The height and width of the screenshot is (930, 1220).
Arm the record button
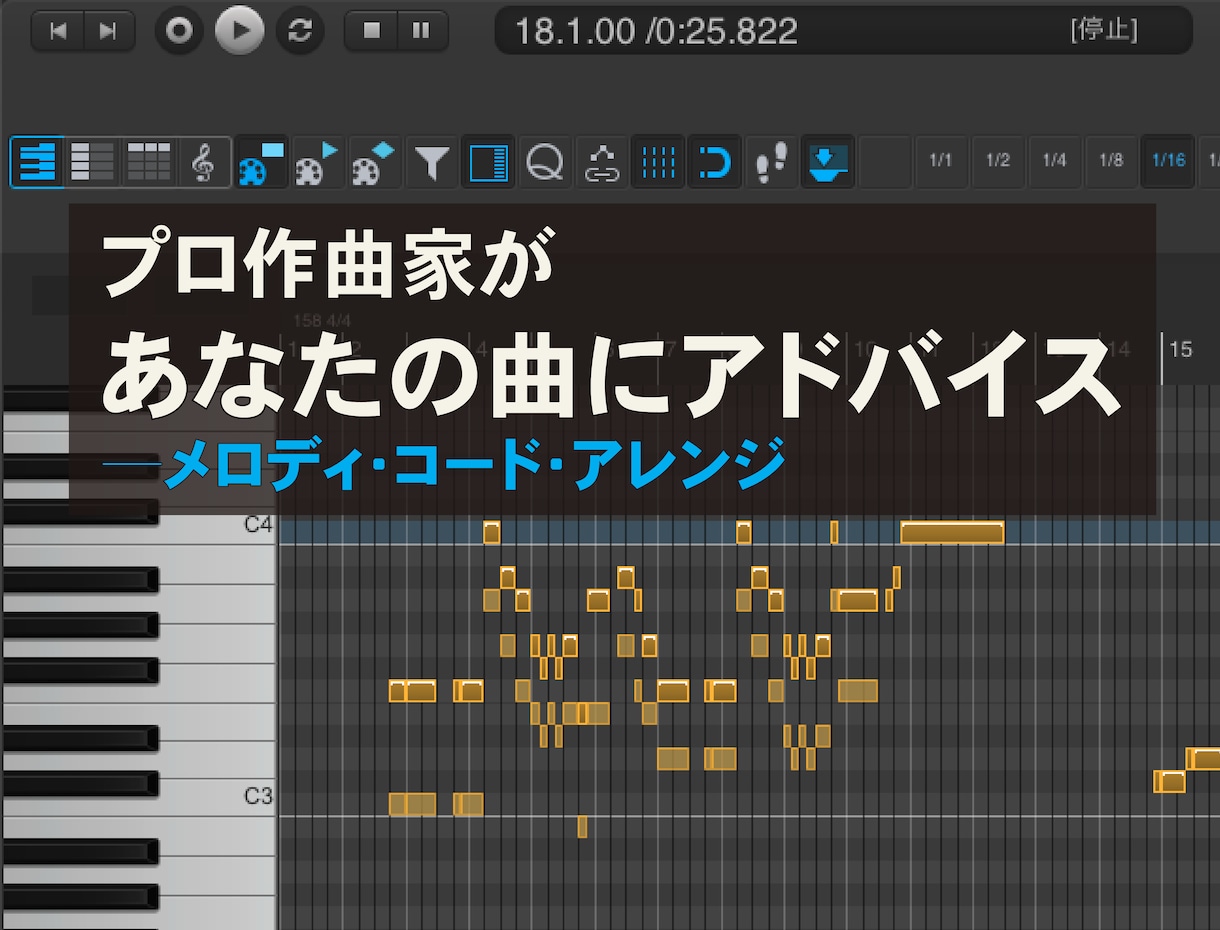[179, 31]
